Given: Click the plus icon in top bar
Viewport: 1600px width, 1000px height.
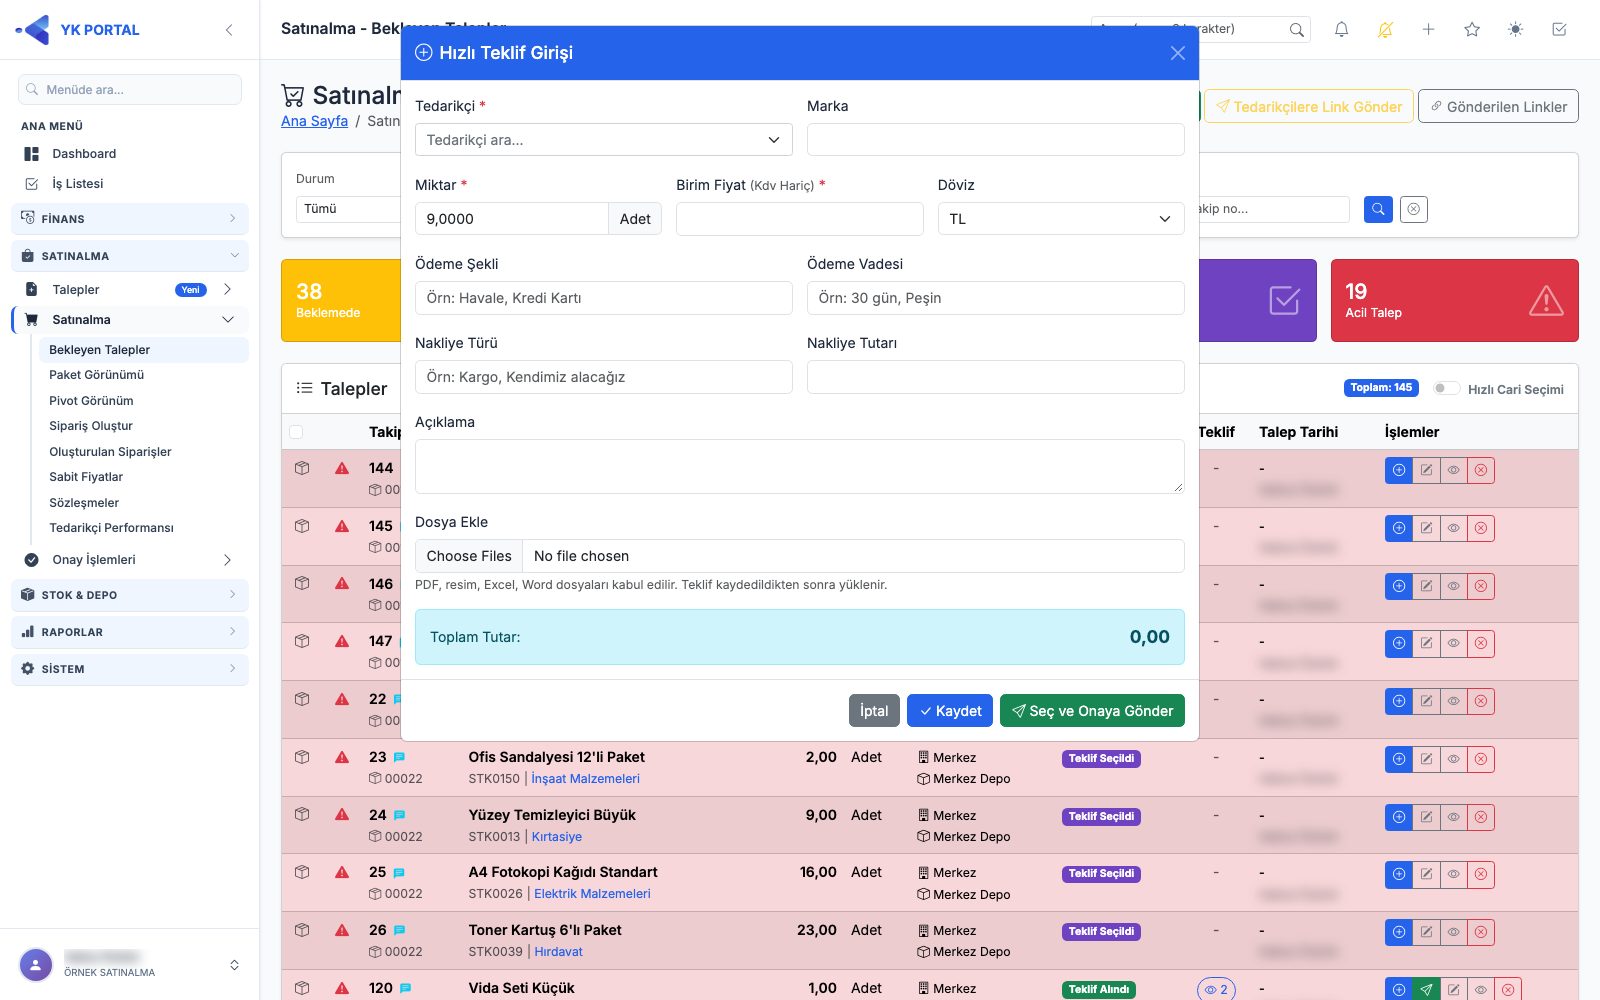Looking at the screenshot, I should tap(1428, 29).
